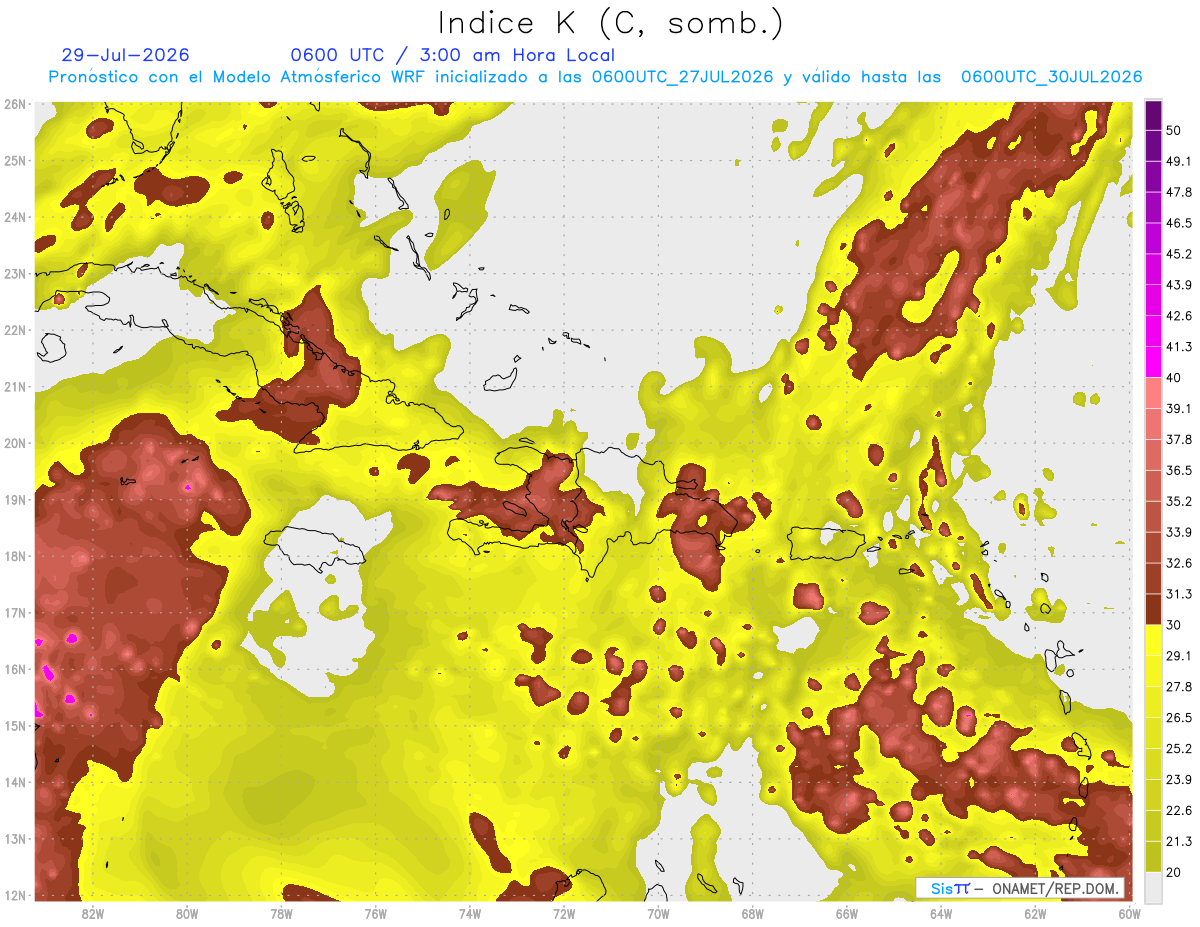Click the longitude axis label "80W"
Image resolution: width=1200 pixels, height=927 pixels.
click(x=187, y=914)
